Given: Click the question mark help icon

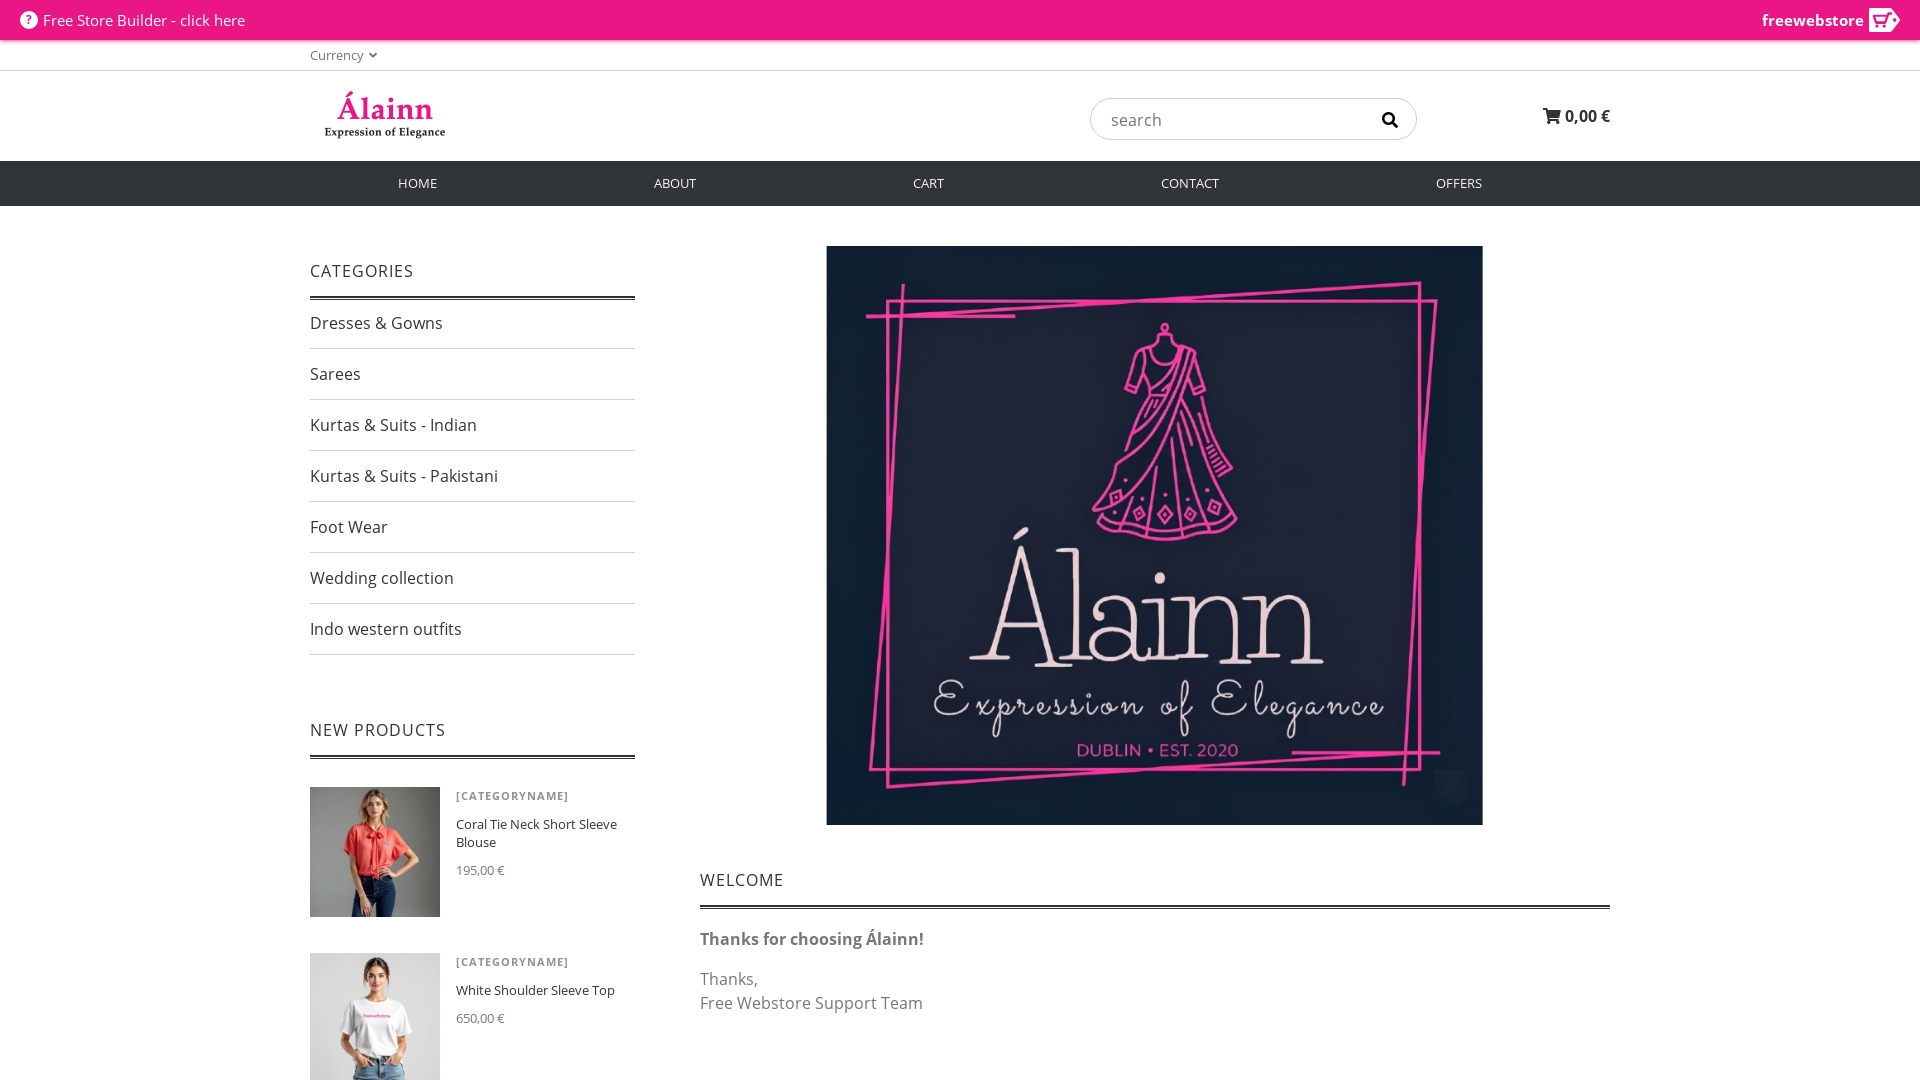Looking at the screenshot, I should 29,20.
